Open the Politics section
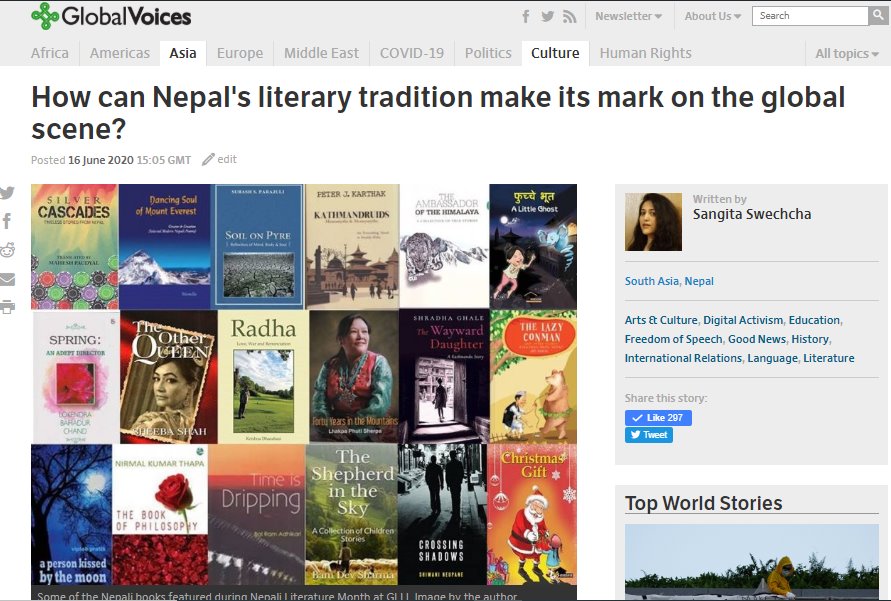 tap(488, 53)
